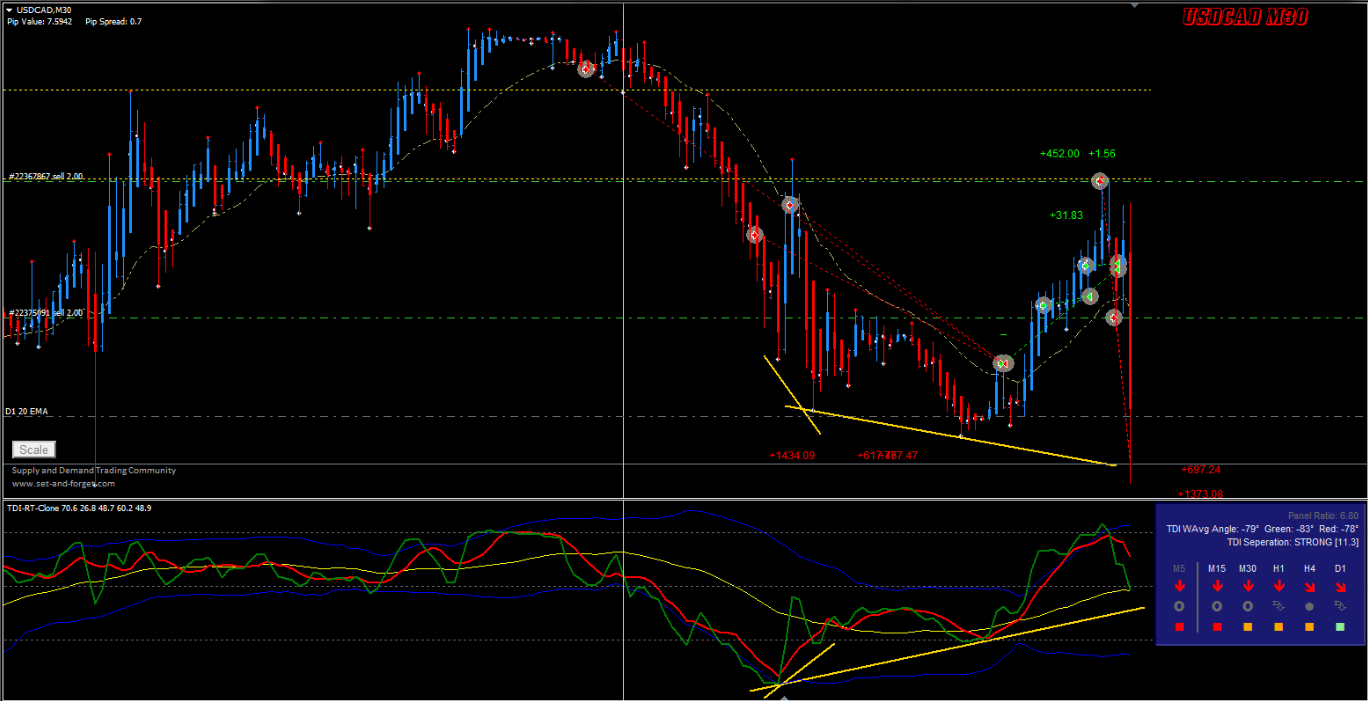
Task: Click the '+1.56' green profit label
Action: coord(1102,153)
